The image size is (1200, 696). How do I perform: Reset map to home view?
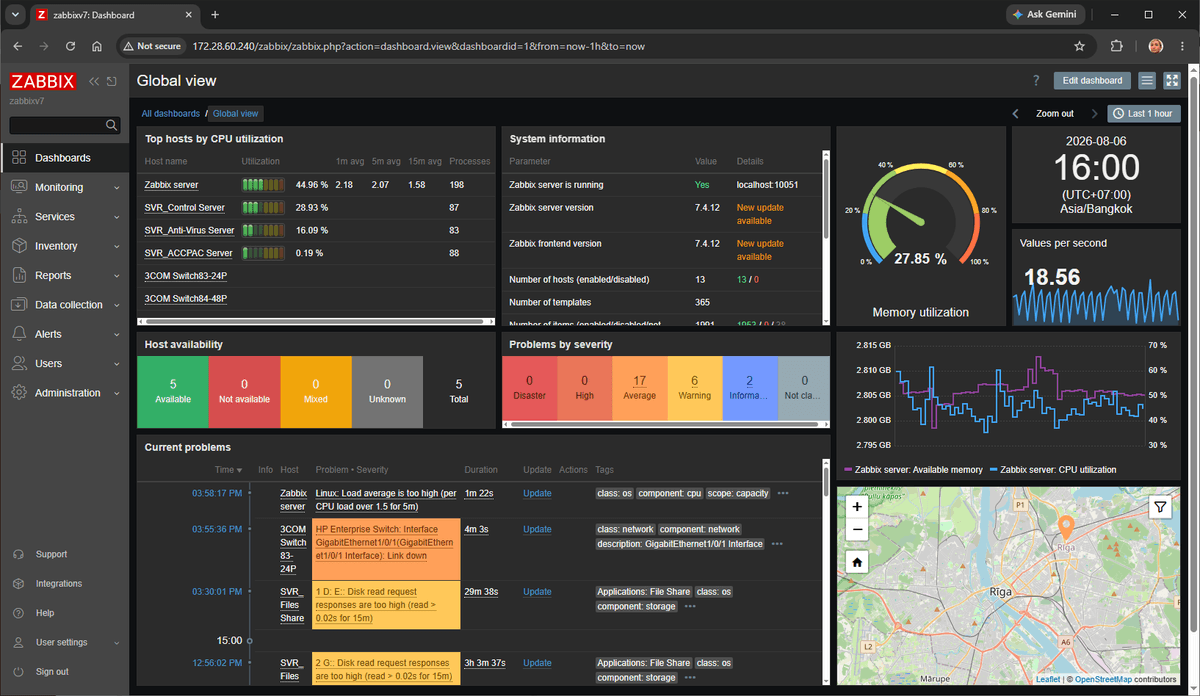(857, 562)
